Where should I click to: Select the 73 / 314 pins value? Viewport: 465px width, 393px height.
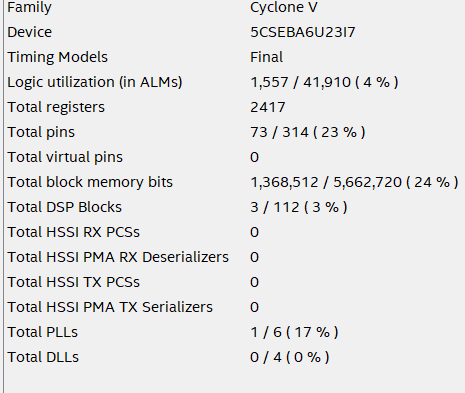pos(308,132)
